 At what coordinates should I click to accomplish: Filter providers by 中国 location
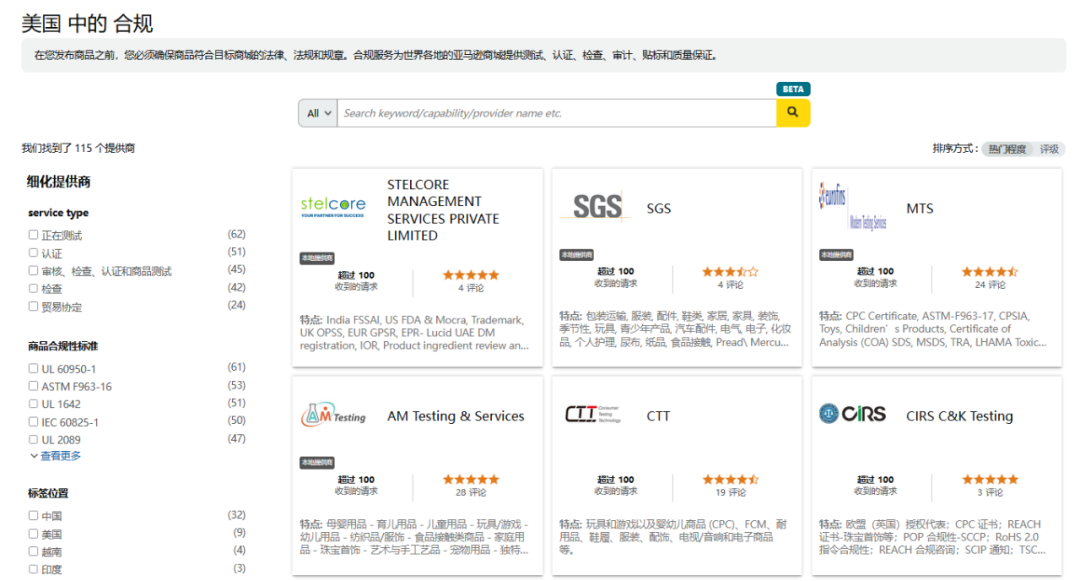pyautogui.click(x=33, y=515)
